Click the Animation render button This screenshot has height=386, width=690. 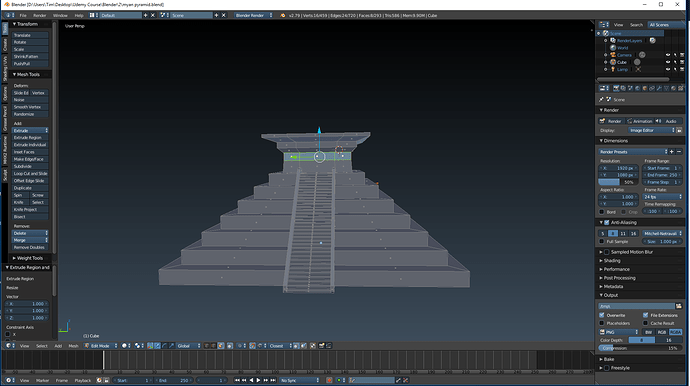point(640,121)
